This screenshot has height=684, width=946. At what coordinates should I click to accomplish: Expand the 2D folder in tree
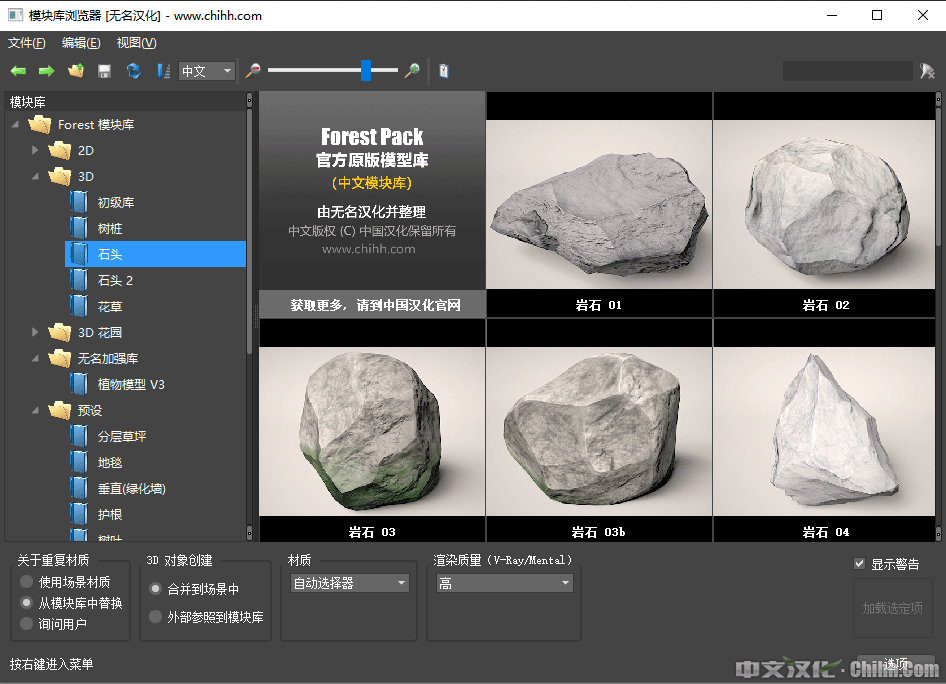click(36, 150)
